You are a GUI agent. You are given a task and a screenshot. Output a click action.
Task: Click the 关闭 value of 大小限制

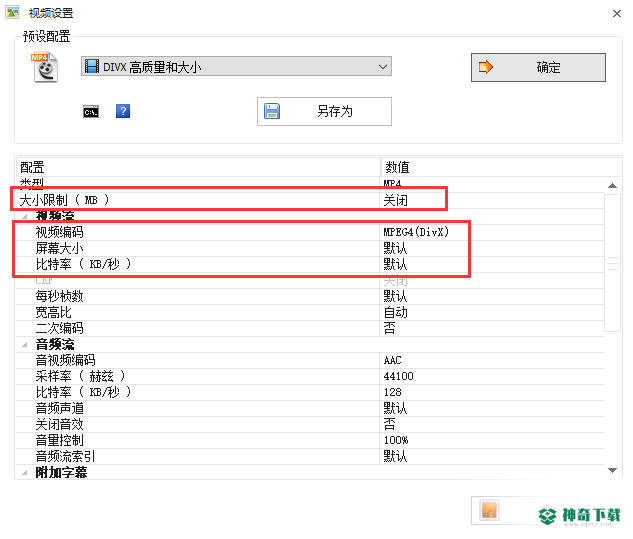pos(396,200)
